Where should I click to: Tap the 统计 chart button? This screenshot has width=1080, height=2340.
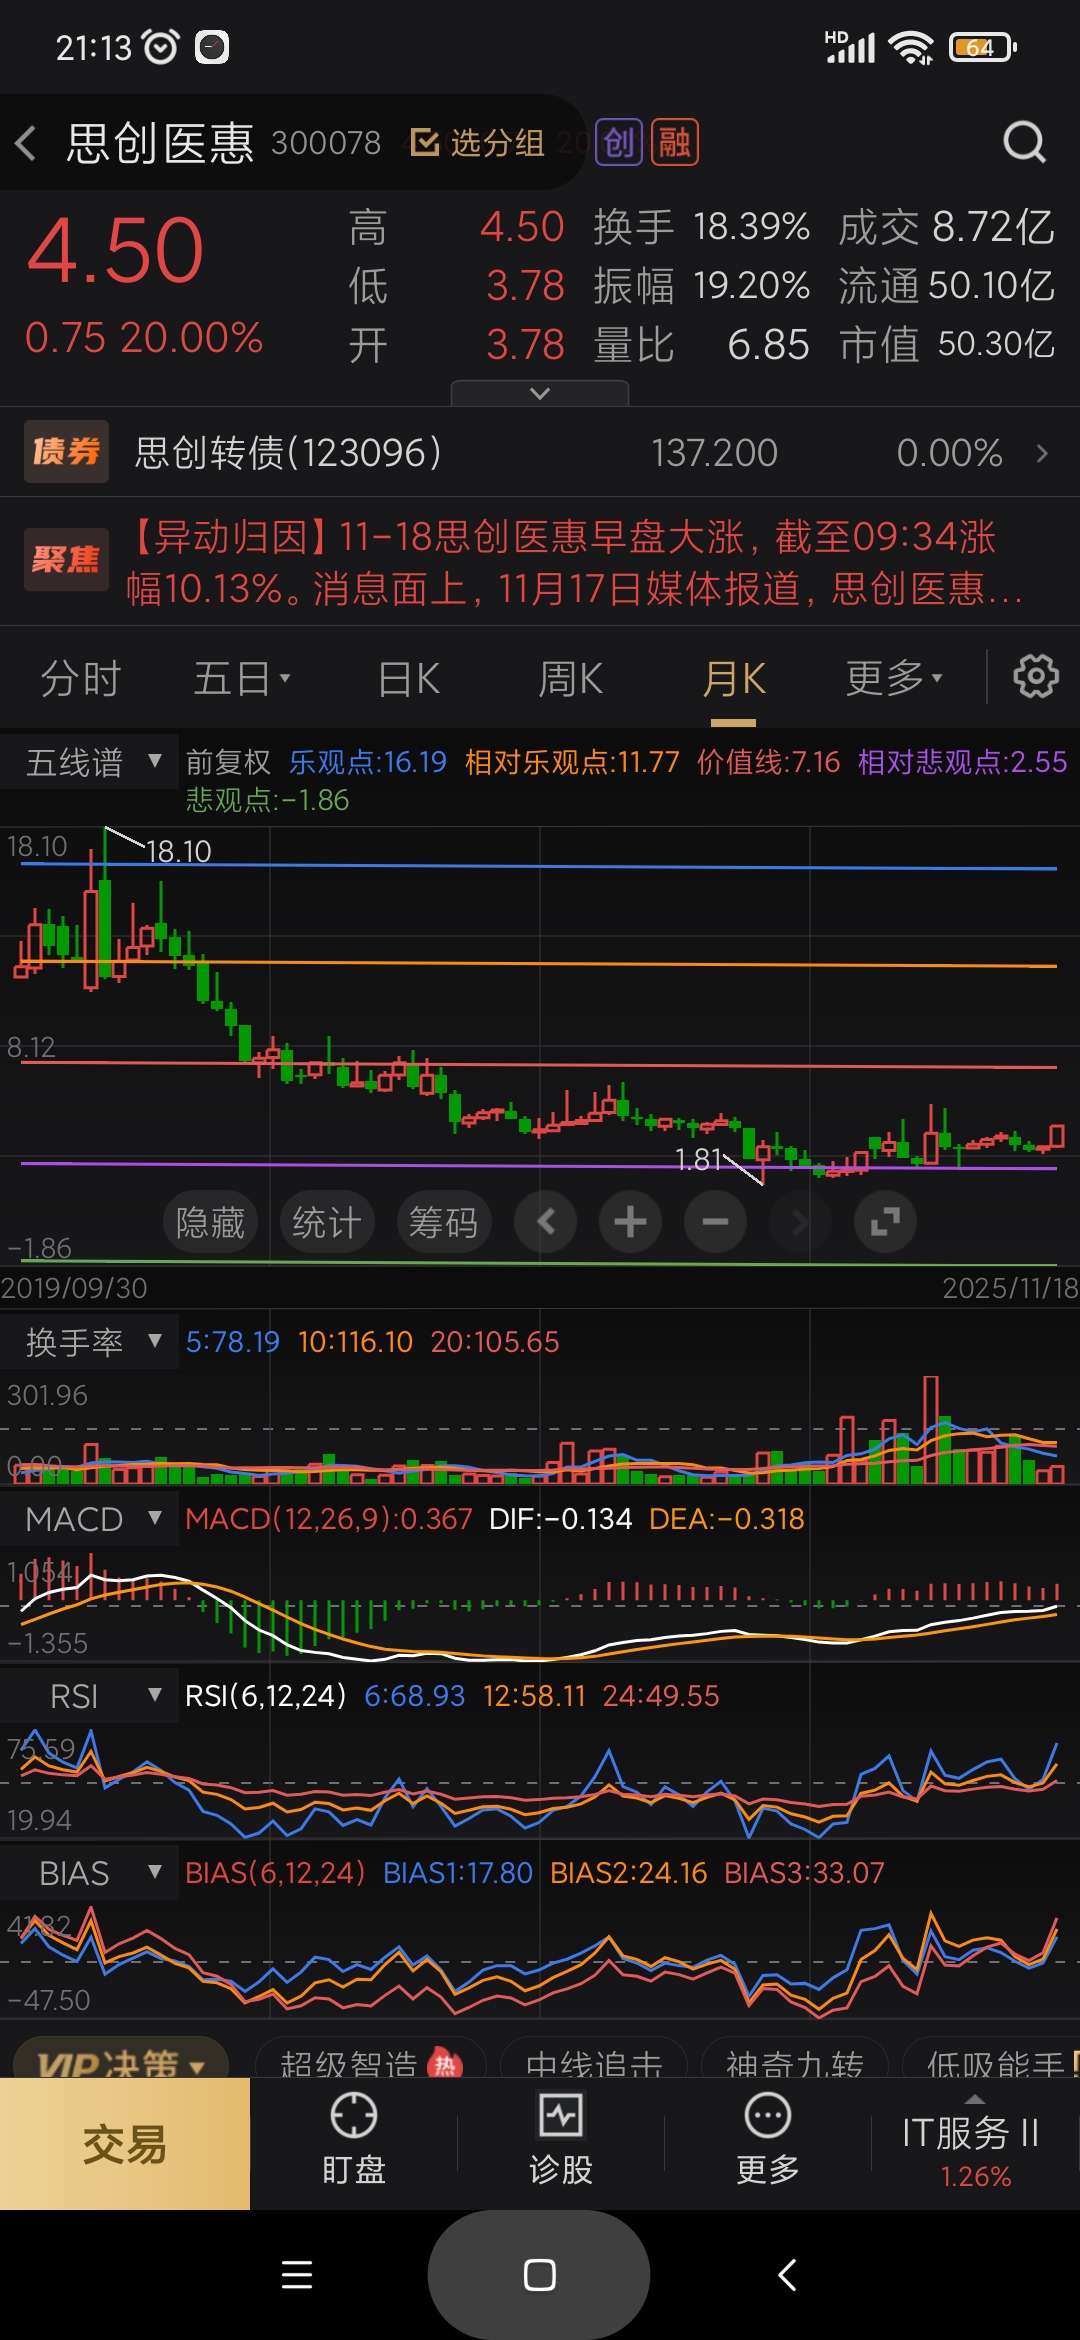point(327,1222)
